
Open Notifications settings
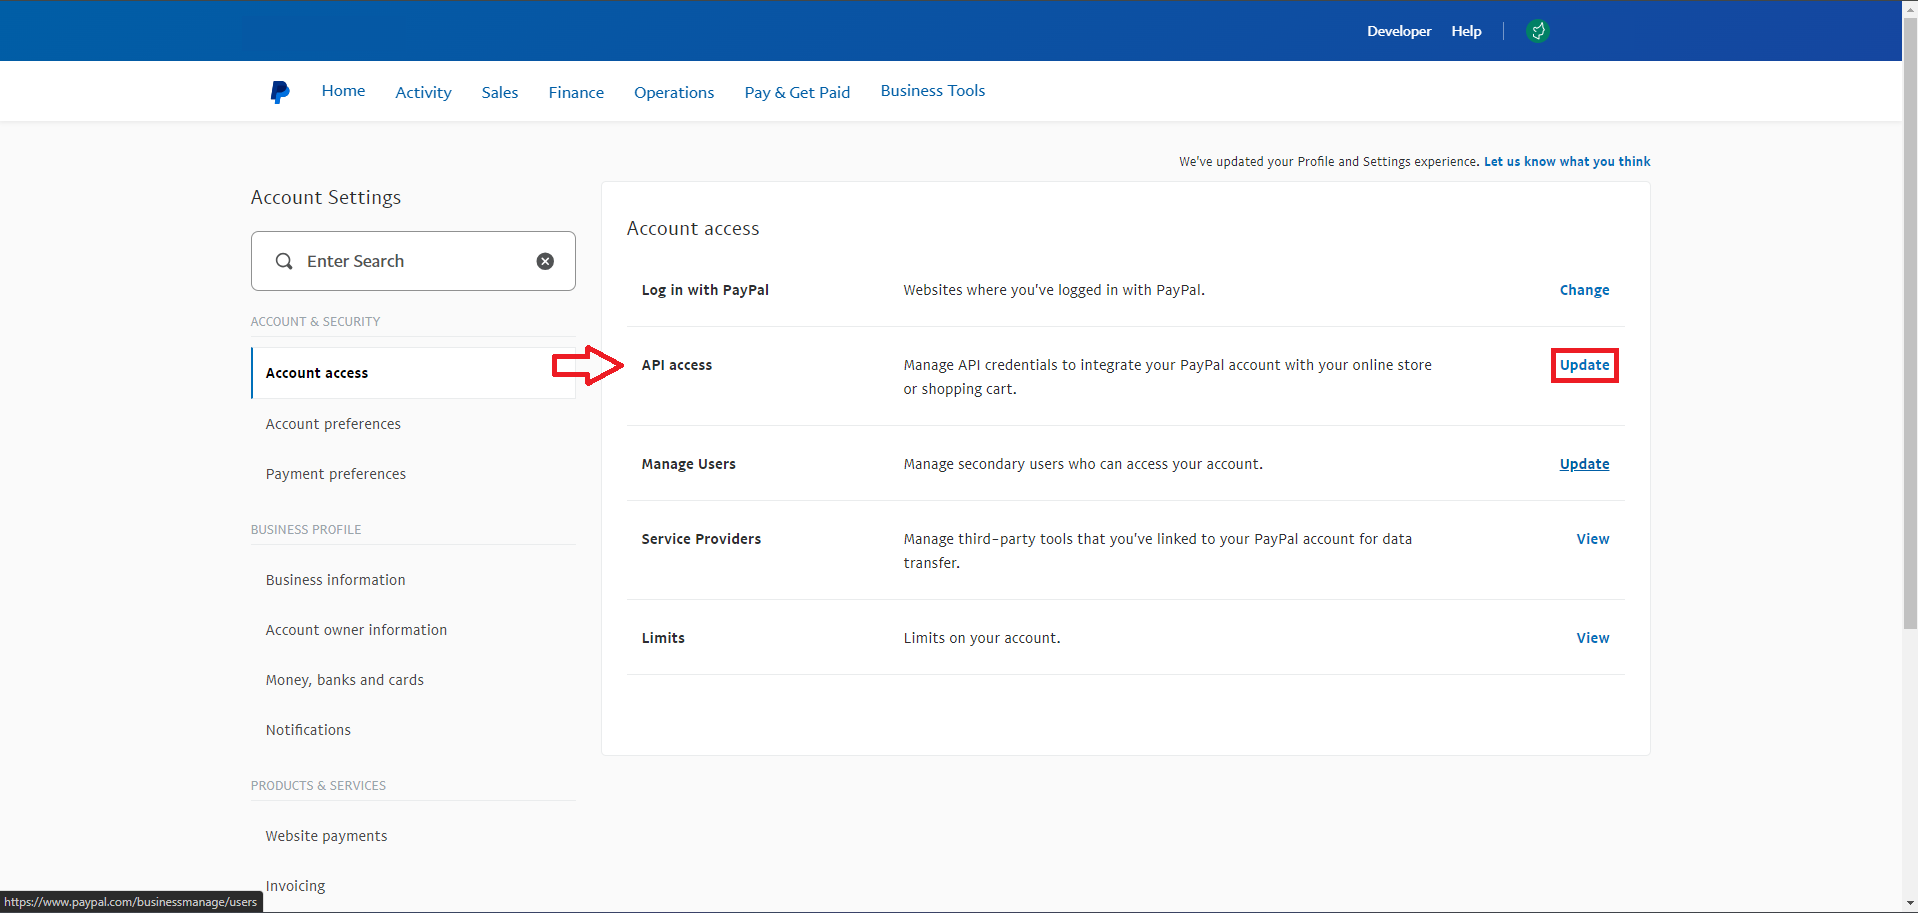point(308,730)
